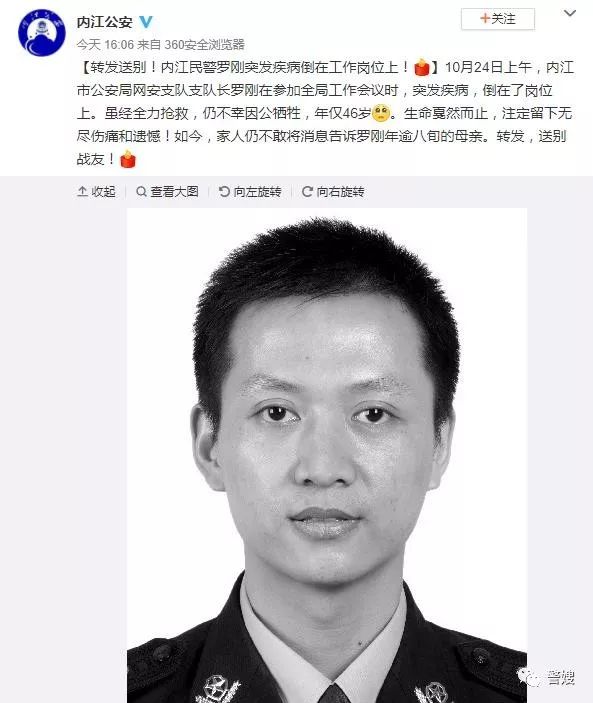Click the WeChat logo watermark
This screenshot has height=703, width=593.
(x=529, y=677)
